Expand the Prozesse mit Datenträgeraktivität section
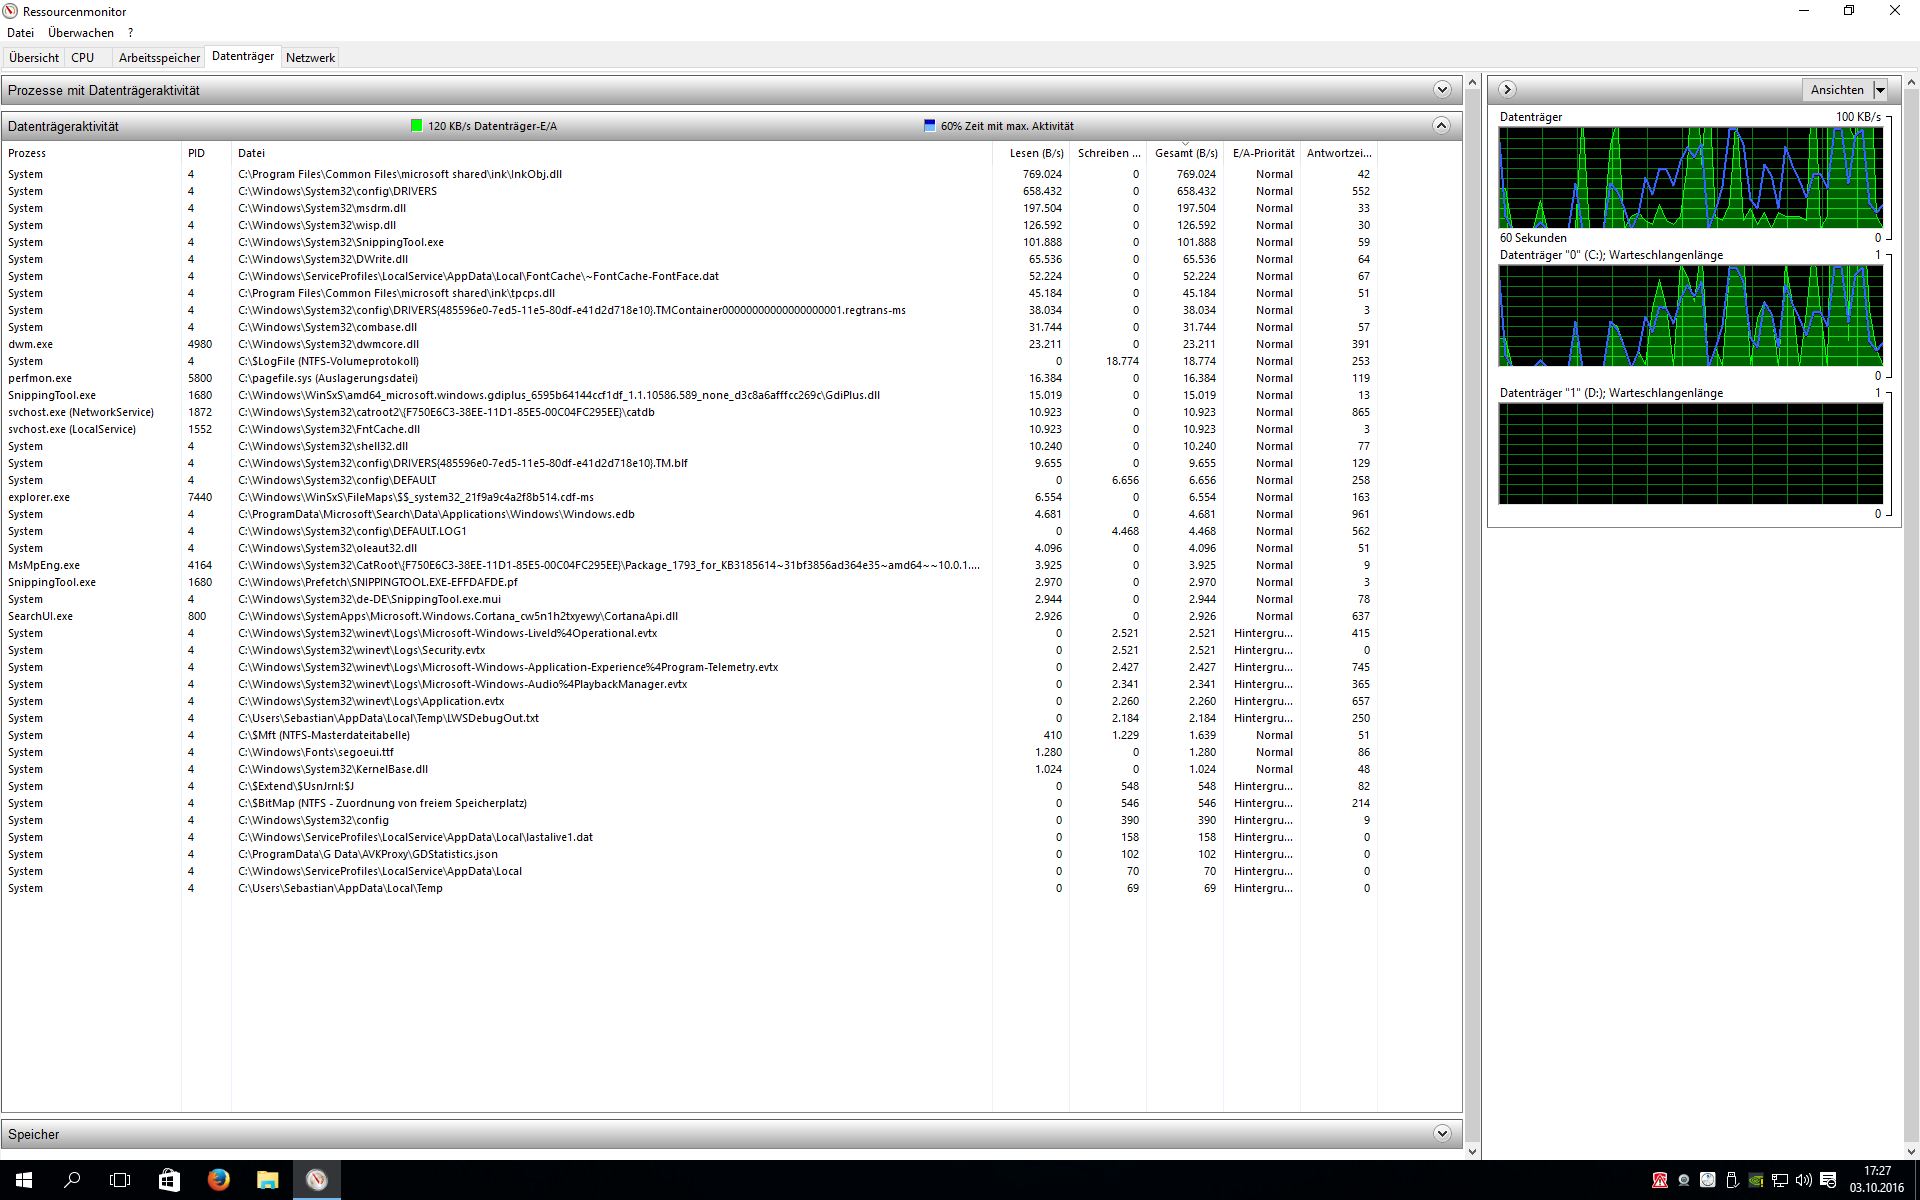 click(x=1441, y=90)
